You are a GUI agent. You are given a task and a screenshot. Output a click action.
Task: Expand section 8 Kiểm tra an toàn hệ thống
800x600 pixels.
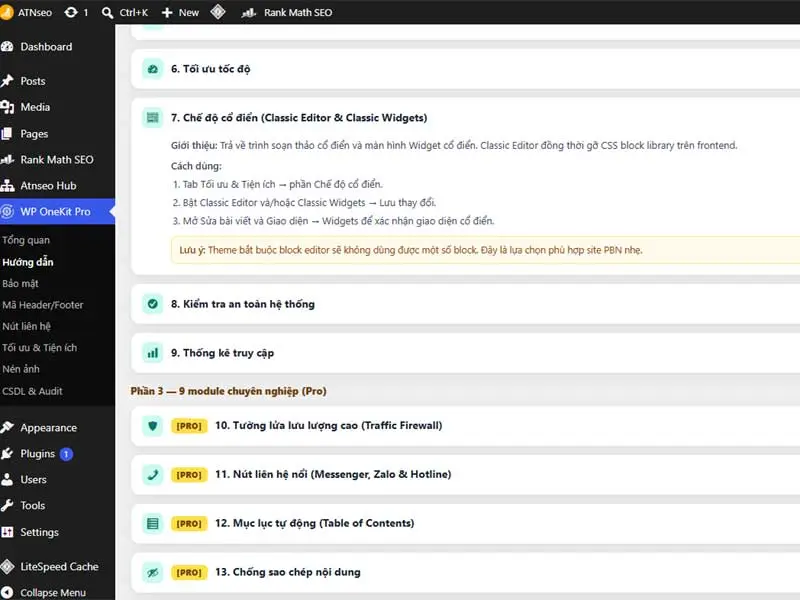coord(465,304)
